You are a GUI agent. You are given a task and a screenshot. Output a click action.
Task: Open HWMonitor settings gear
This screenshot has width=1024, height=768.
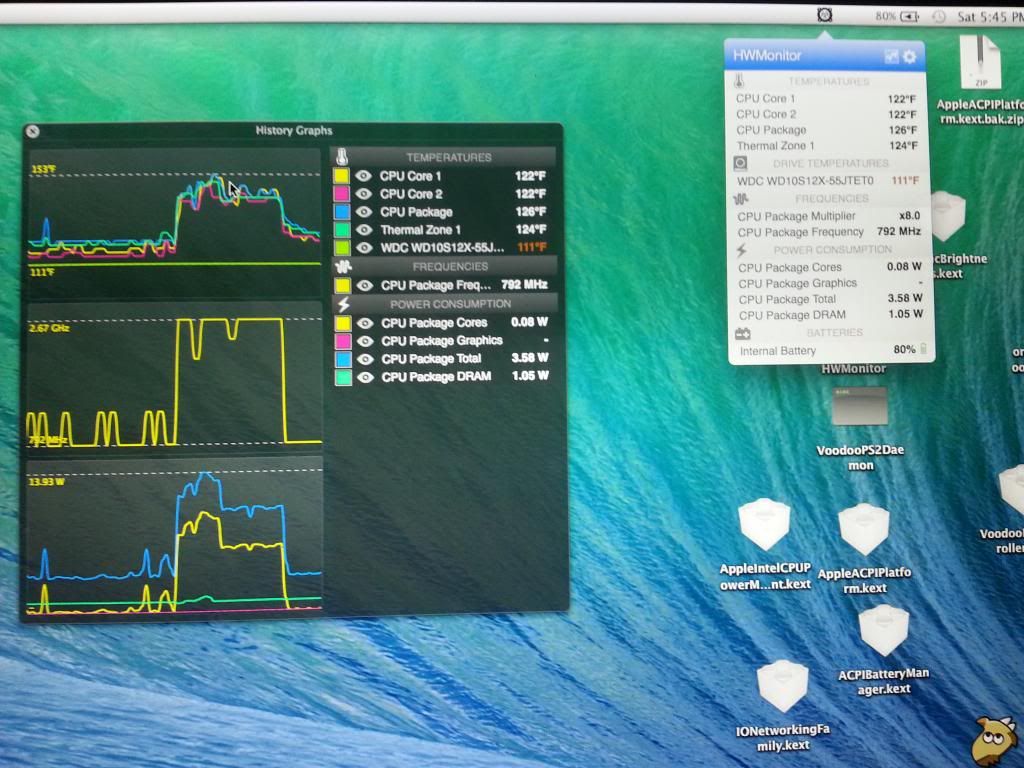[x=909, y=57]
